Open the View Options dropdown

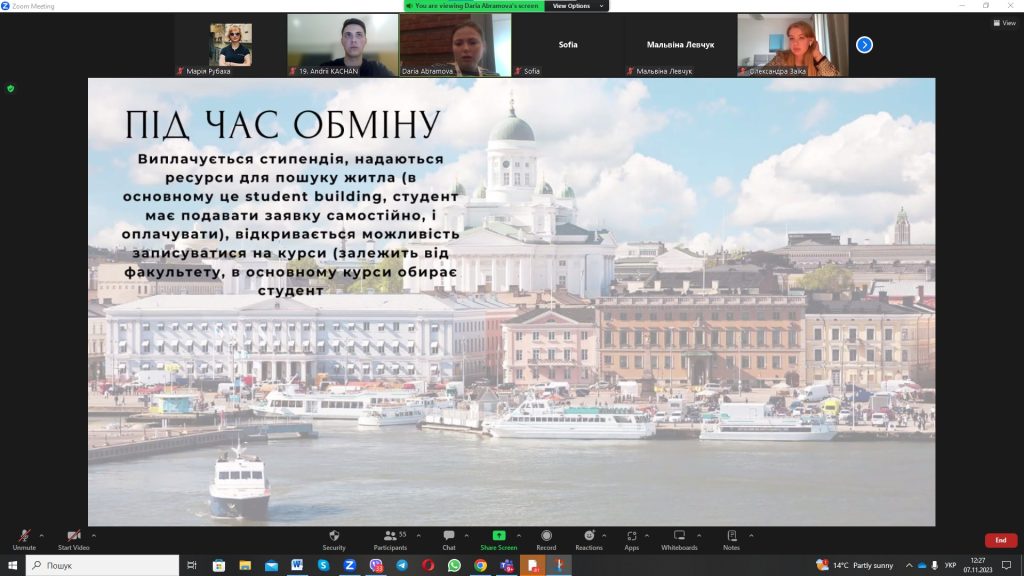576,6
